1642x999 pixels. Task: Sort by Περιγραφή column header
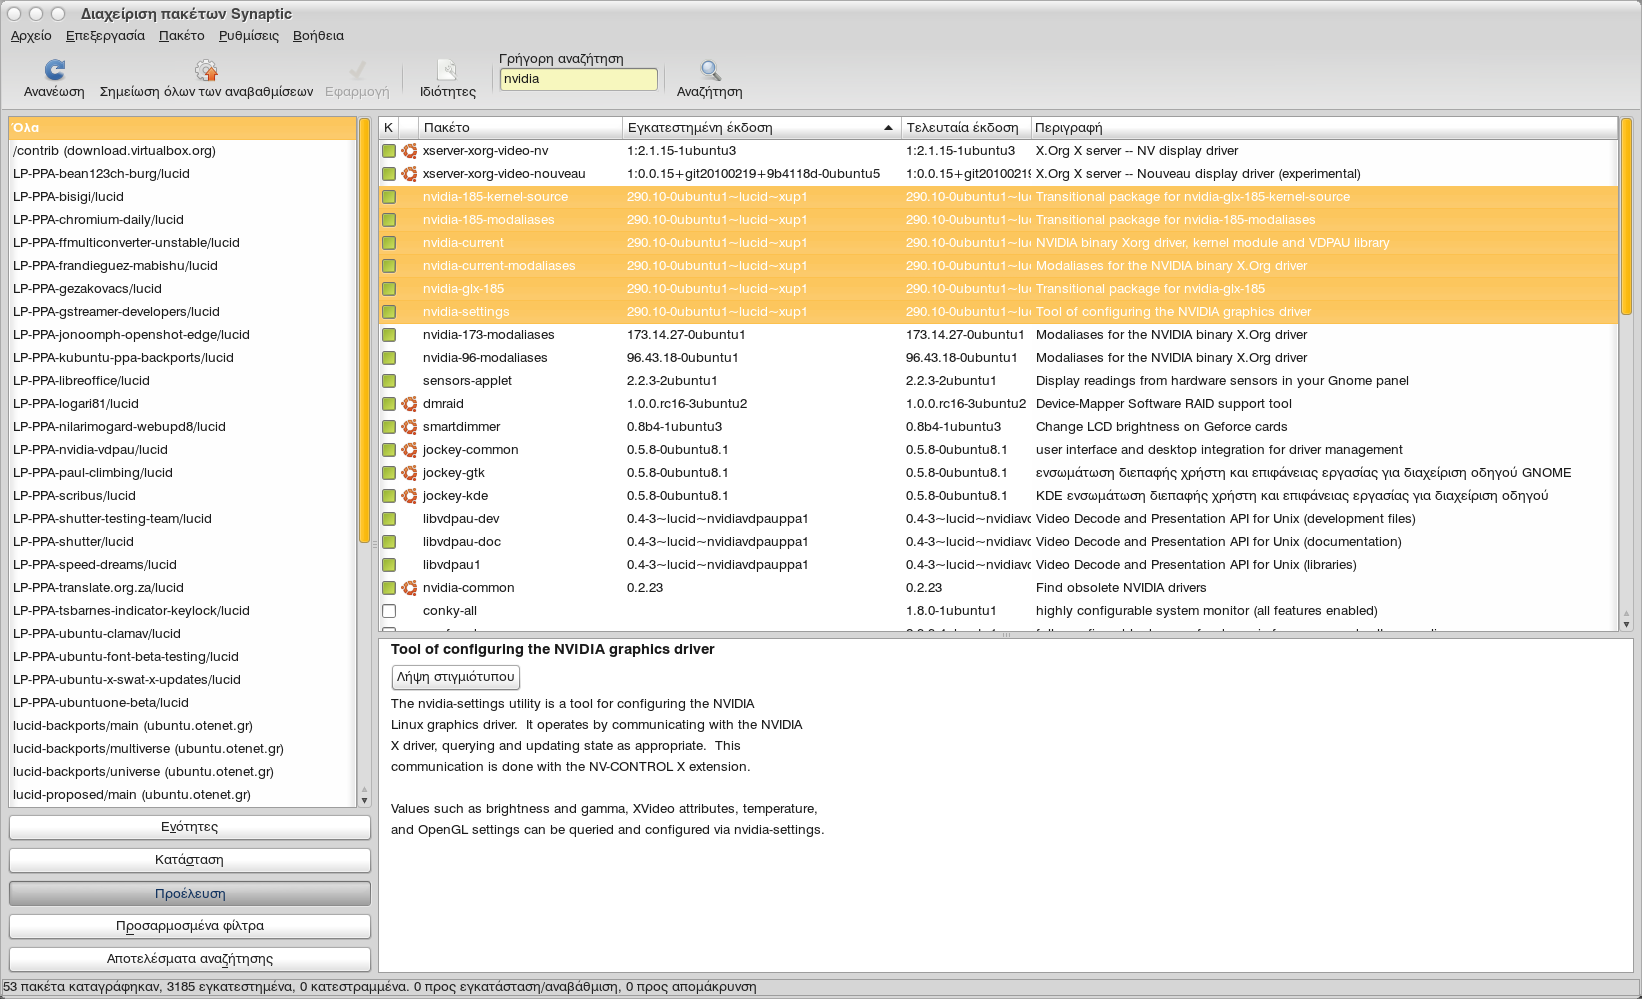(x=1324, y=128)
